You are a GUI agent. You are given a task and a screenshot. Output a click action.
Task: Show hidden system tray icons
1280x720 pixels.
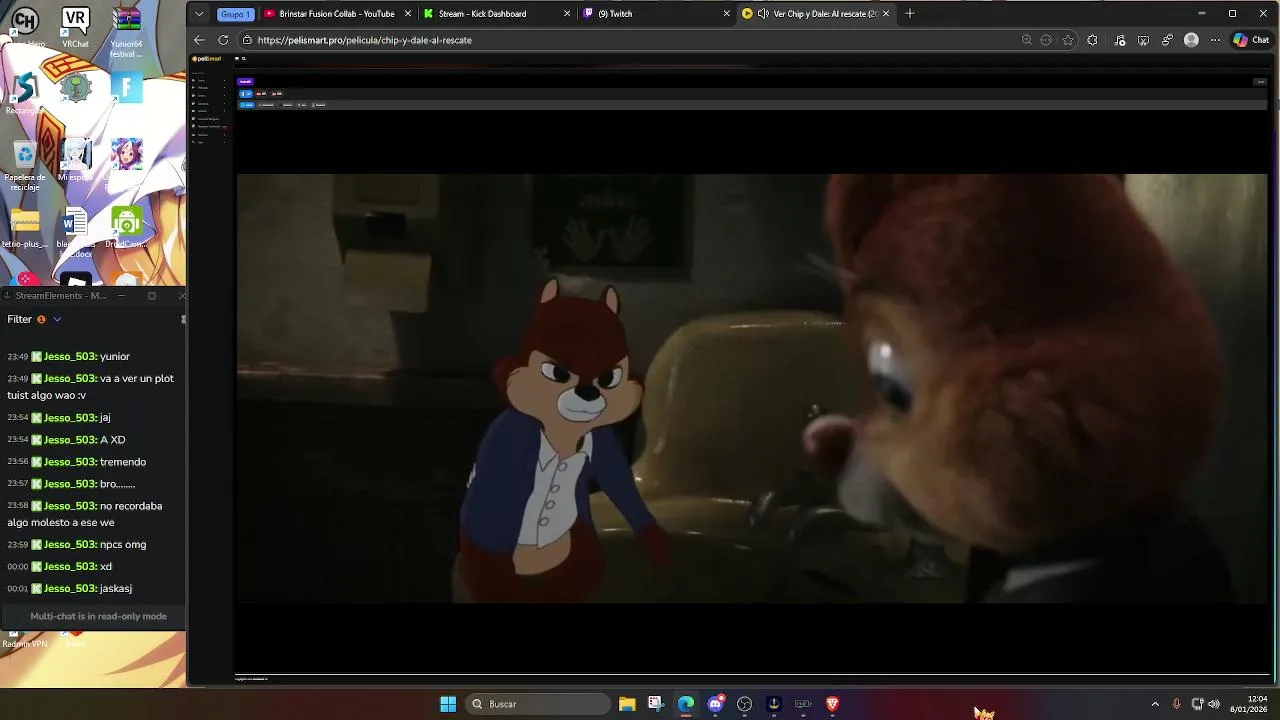(1155, 704)
